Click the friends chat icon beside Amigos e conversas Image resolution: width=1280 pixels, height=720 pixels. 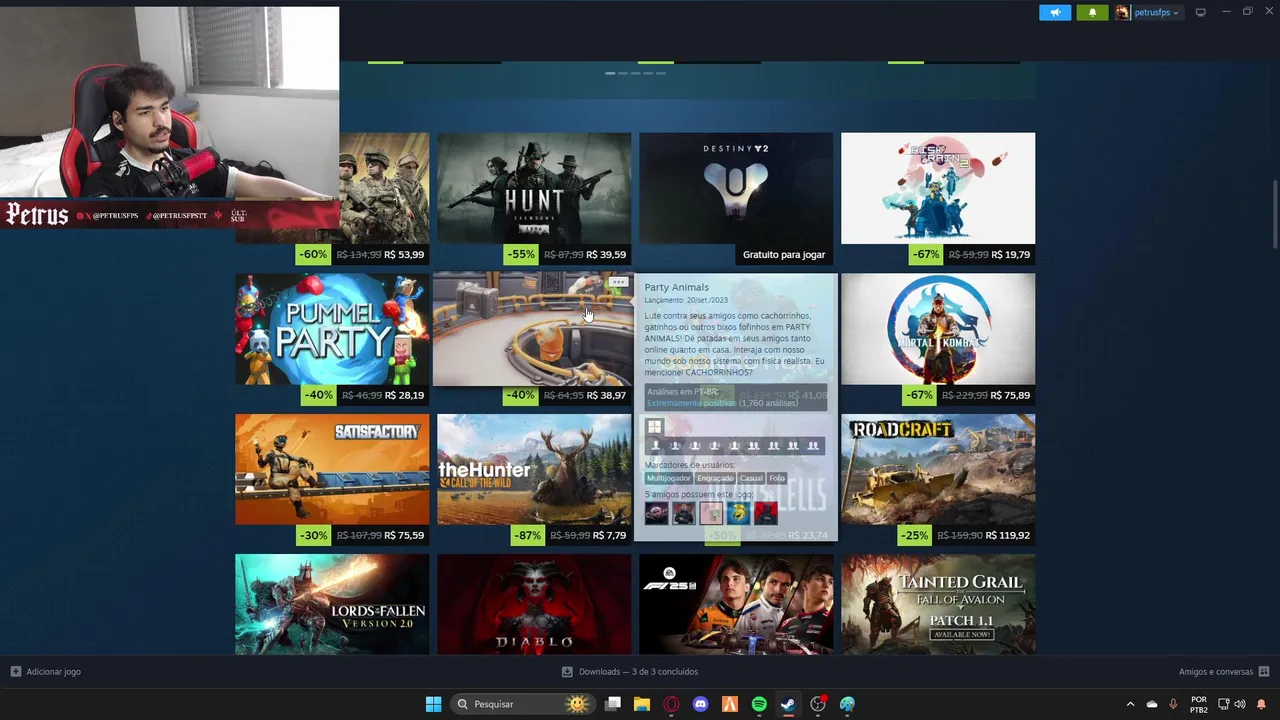click(1264, 672)
